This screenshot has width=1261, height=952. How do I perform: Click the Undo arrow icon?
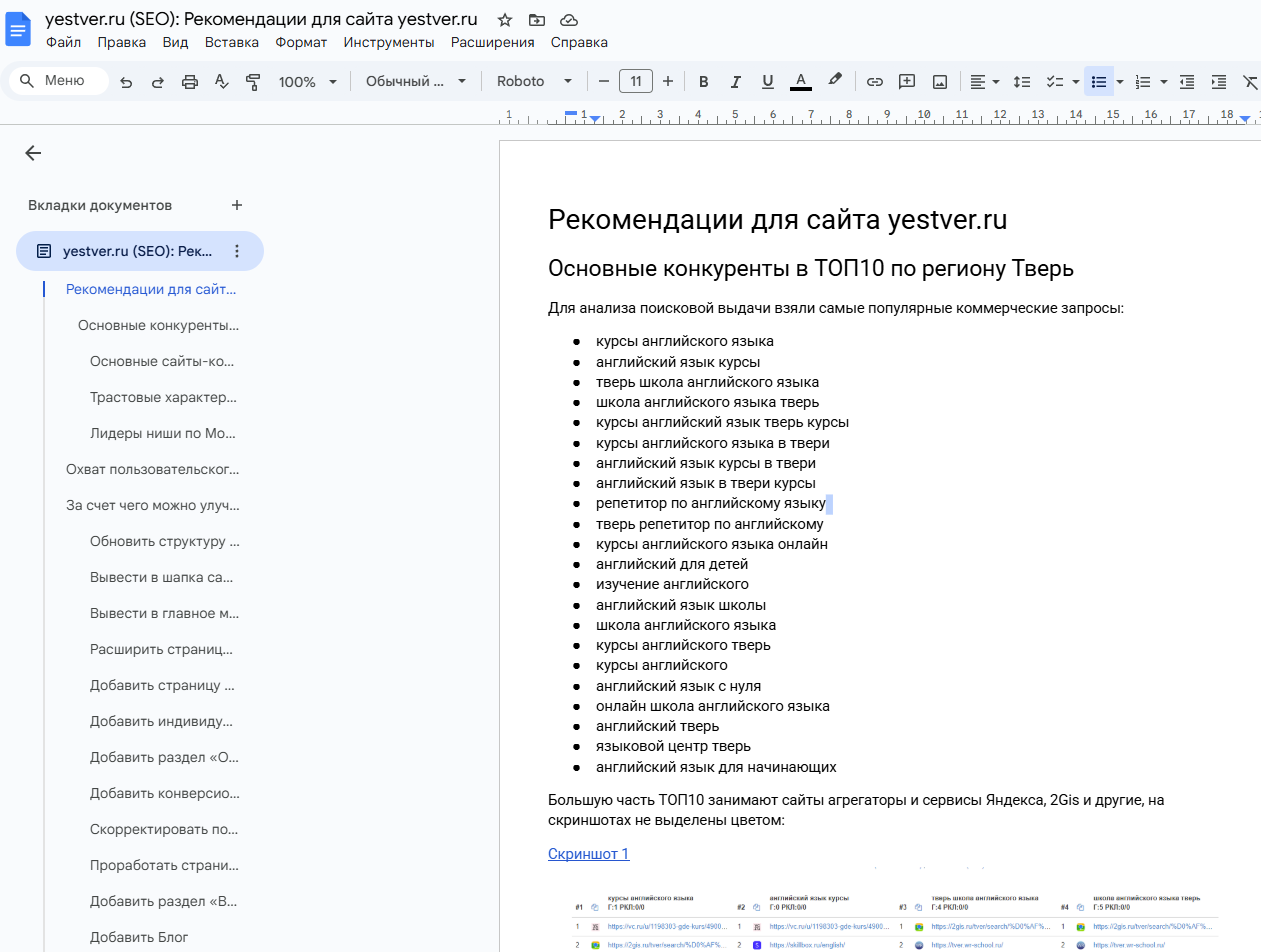tap(126, 82)
